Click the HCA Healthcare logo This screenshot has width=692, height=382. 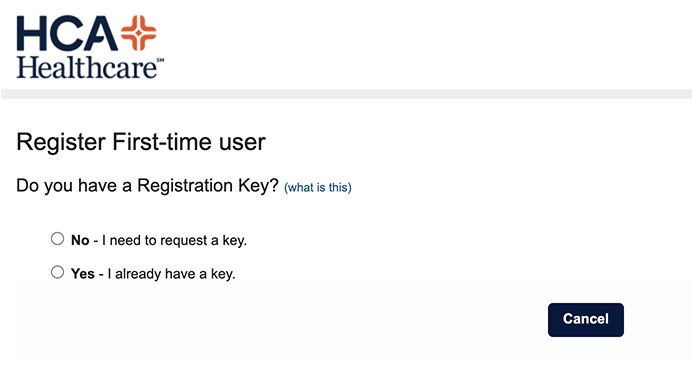tap(90, 47)
